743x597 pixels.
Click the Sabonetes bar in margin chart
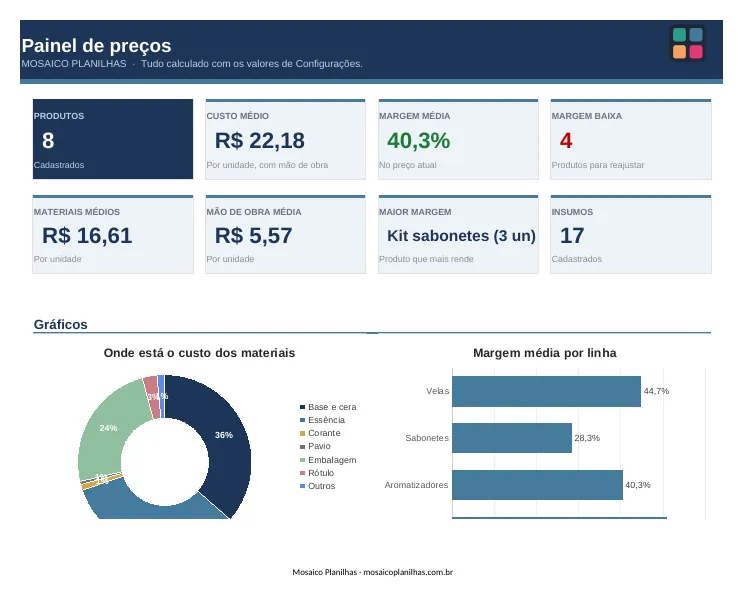coord(512,438)
